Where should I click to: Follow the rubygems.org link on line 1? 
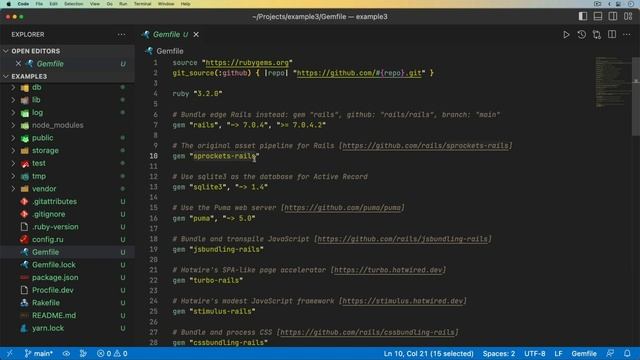pos(247,62)
